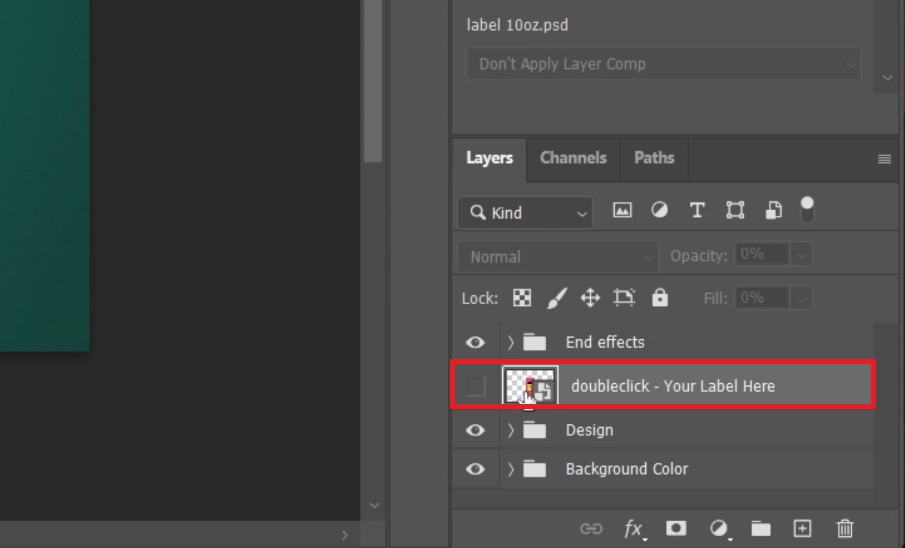Lock position move icon
Viewport: 905px width, 548px height.
590,298
